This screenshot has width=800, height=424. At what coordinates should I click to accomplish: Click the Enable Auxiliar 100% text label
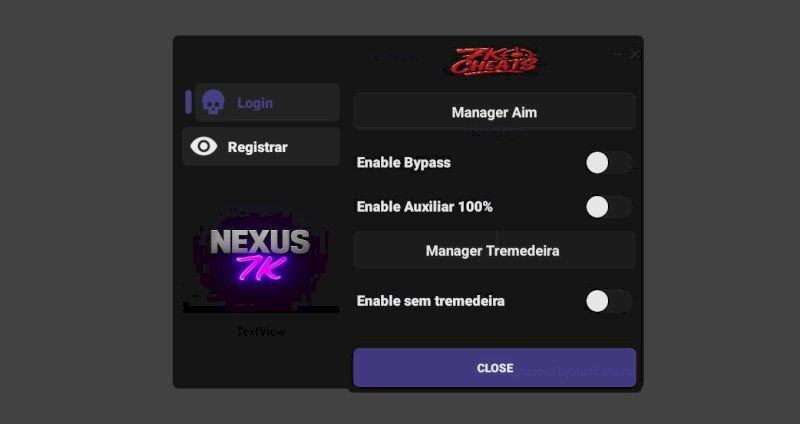424,207
